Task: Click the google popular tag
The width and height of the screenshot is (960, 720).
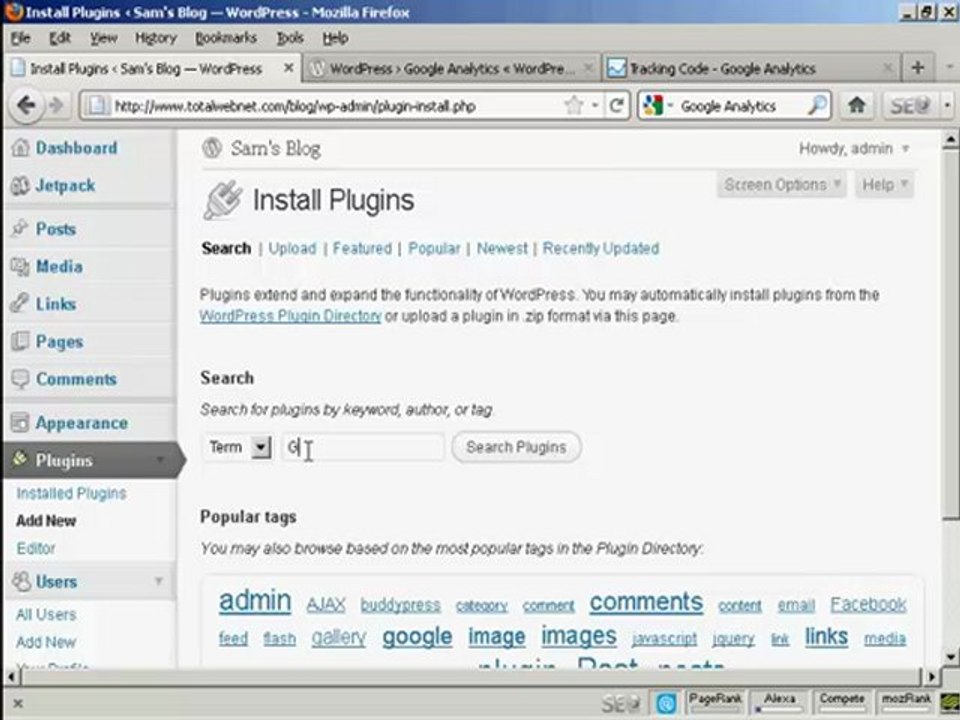Action: (417, 637)
